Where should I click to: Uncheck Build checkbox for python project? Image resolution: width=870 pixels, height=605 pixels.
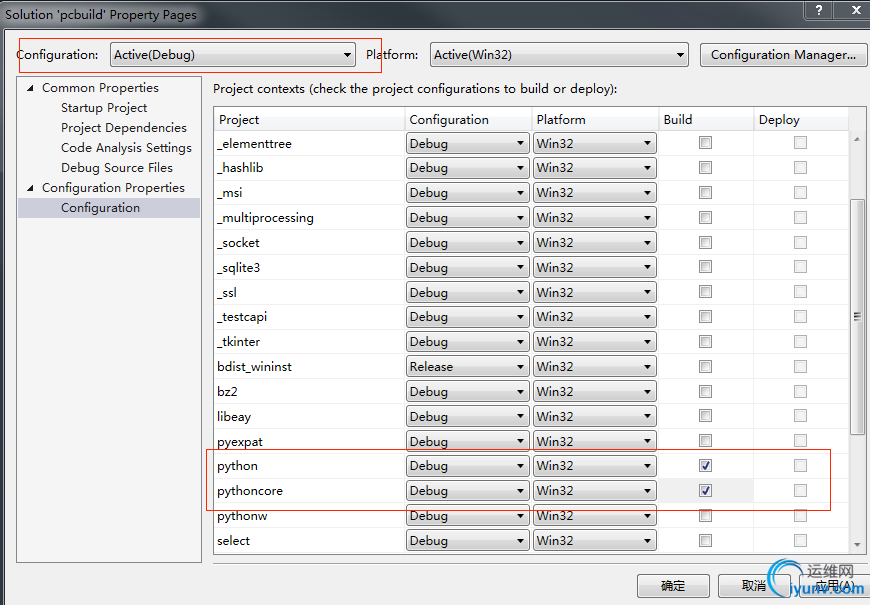click(705, 466)
